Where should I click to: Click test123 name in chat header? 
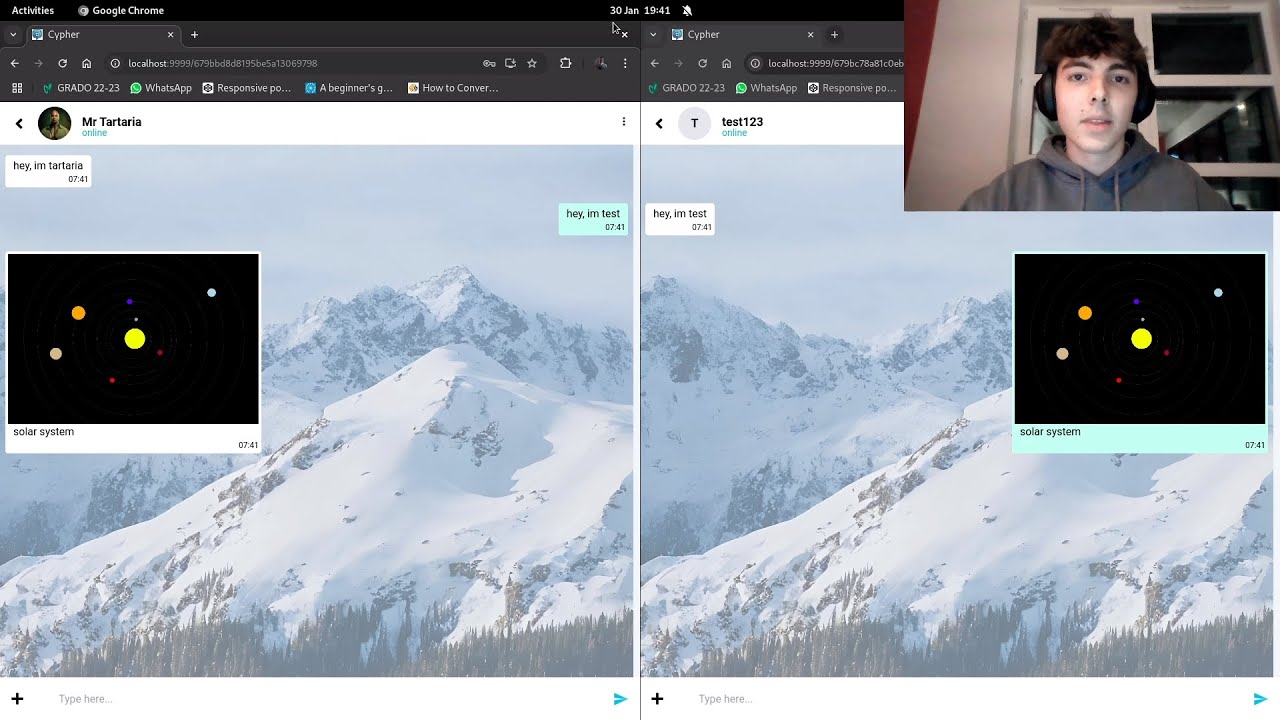click(x=742, y=121)
